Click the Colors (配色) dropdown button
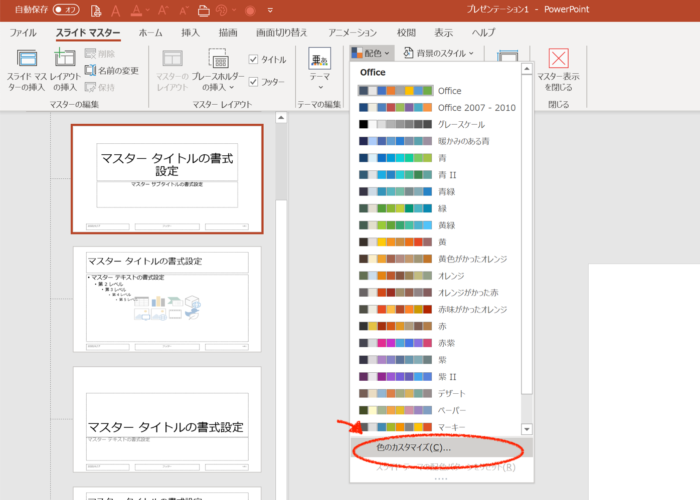The height and width of the screenshot is (500, 700). point(371,53)
